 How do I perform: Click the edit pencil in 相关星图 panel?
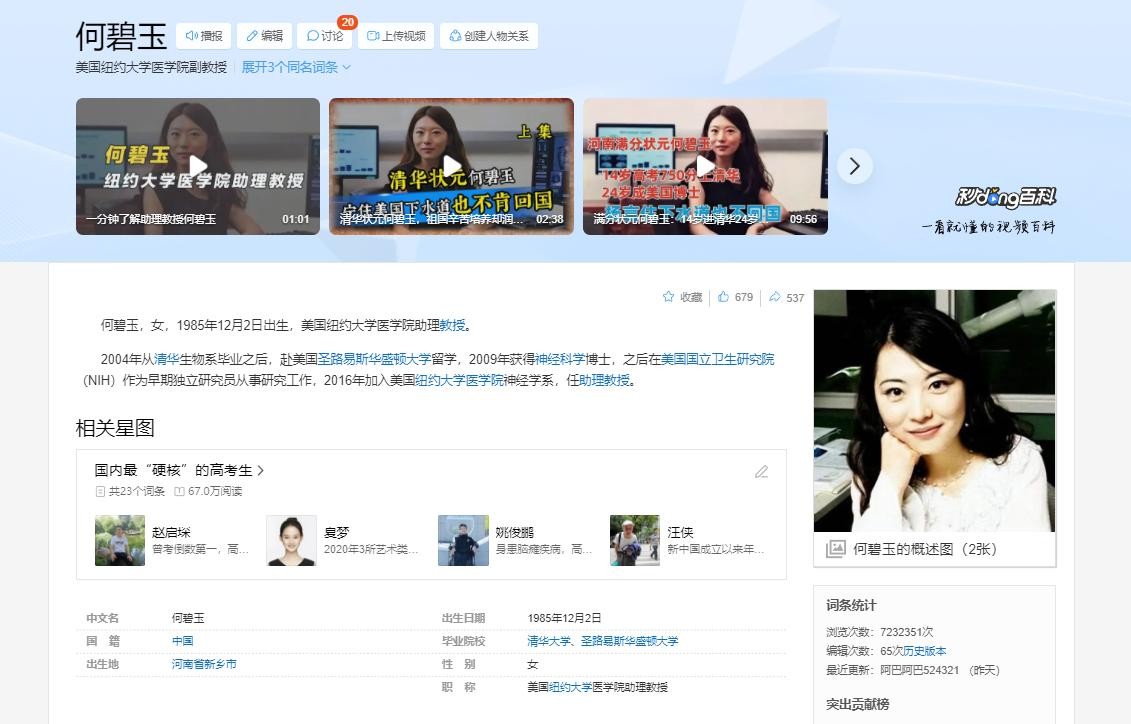pyautogui.click(x=761, y=471)
